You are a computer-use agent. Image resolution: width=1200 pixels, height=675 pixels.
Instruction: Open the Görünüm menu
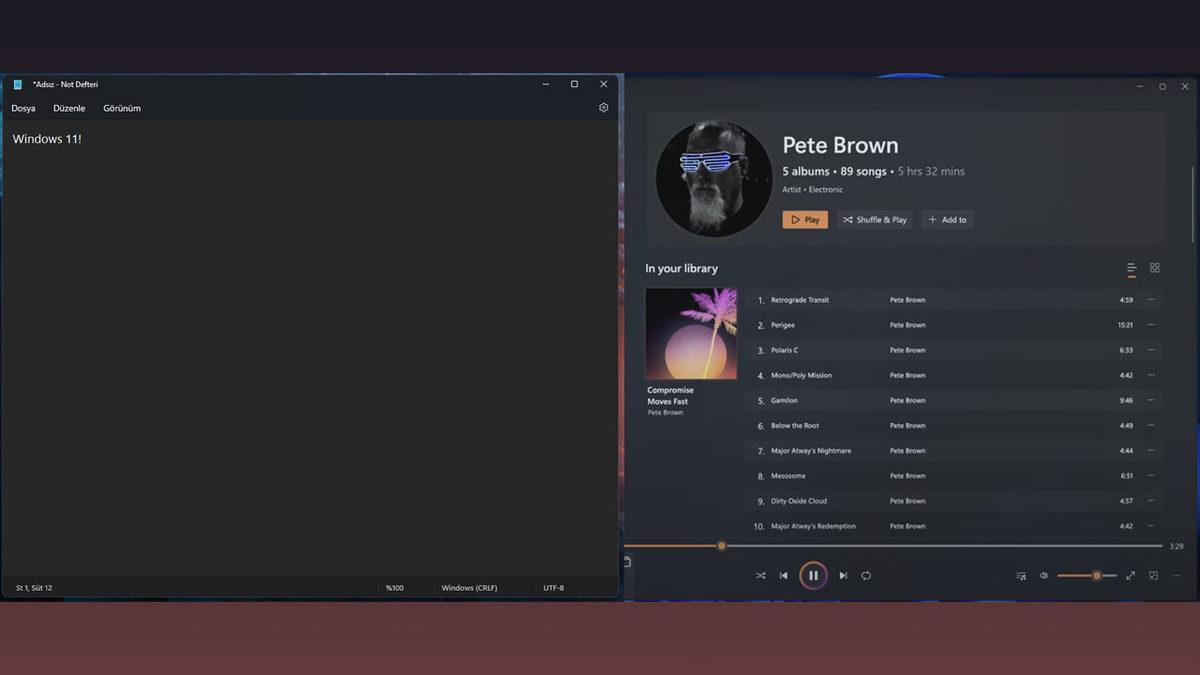point(122,108)
